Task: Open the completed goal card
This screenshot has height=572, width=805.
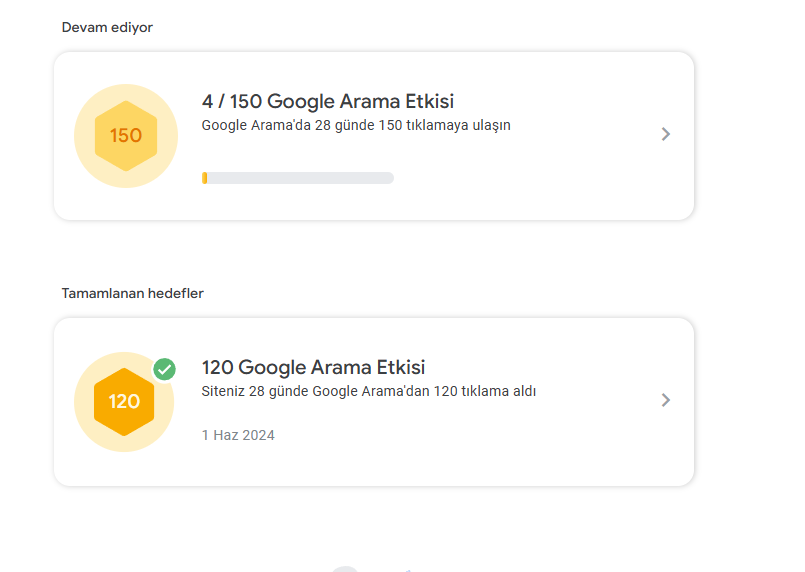Action: coord(374,402)
